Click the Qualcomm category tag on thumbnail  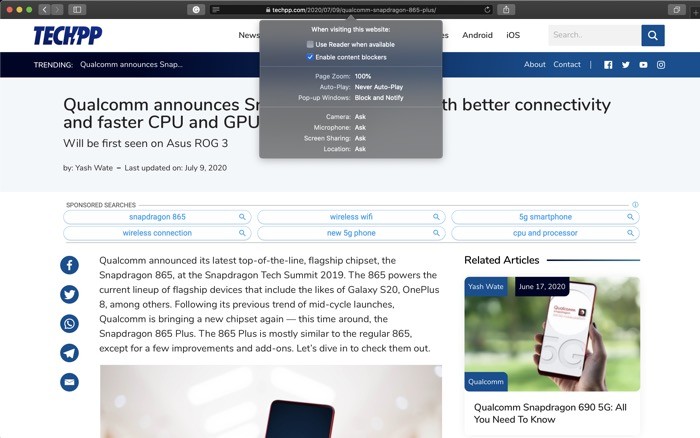(486, 382)
